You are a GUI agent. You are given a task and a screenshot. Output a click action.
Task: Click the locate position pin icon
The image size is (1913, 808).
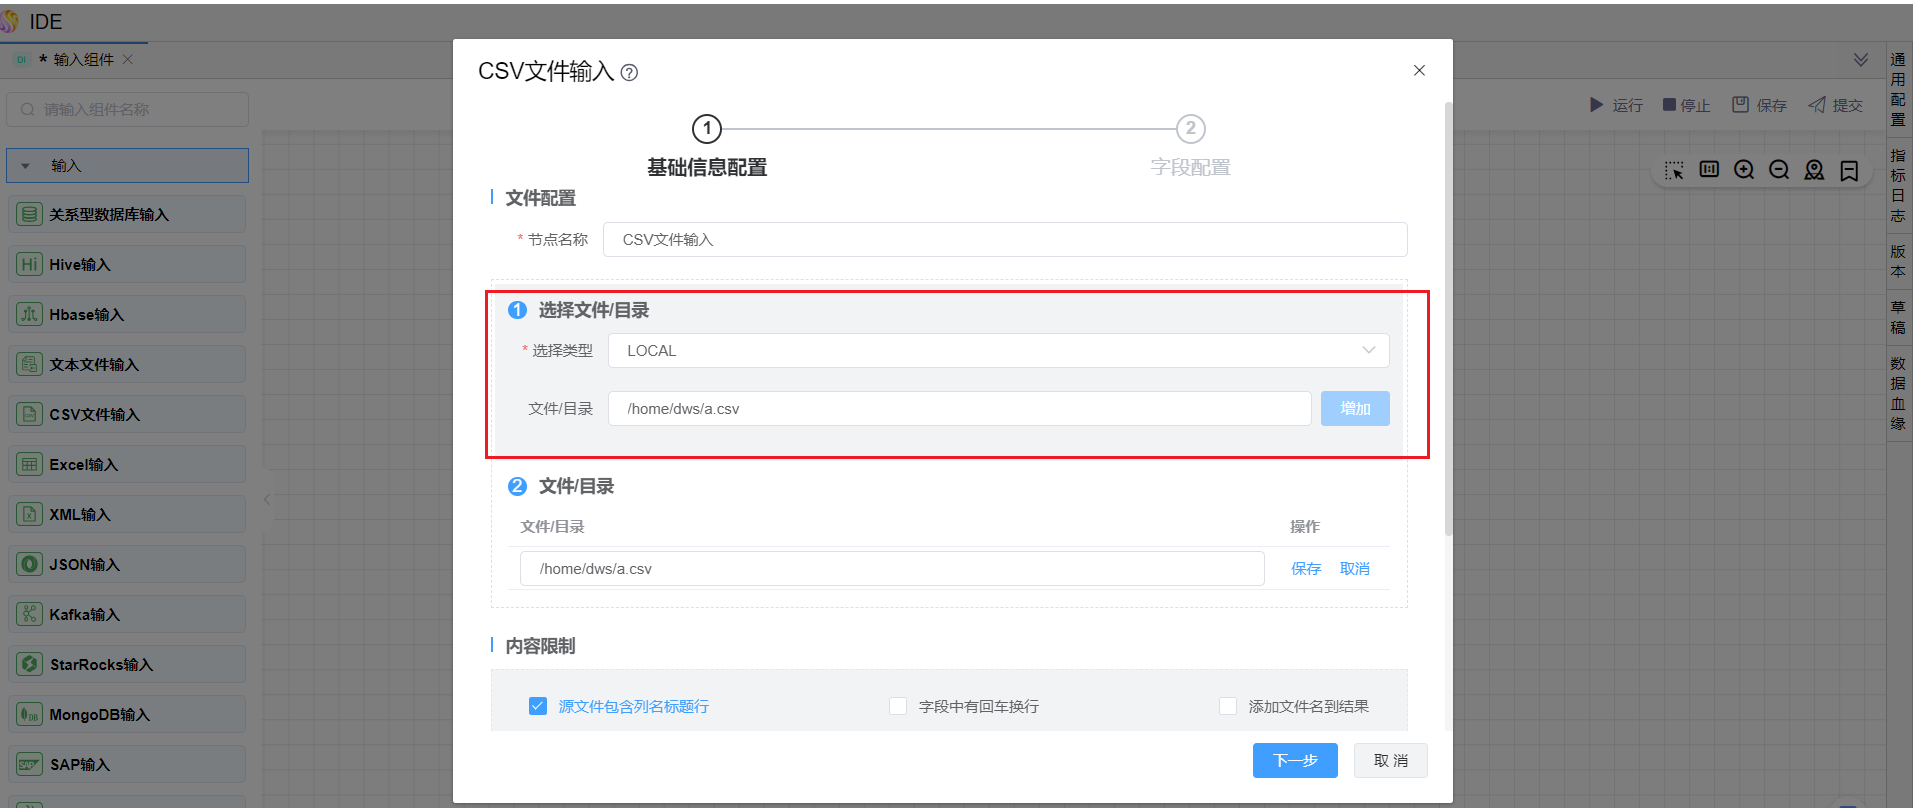point(1814,170)
